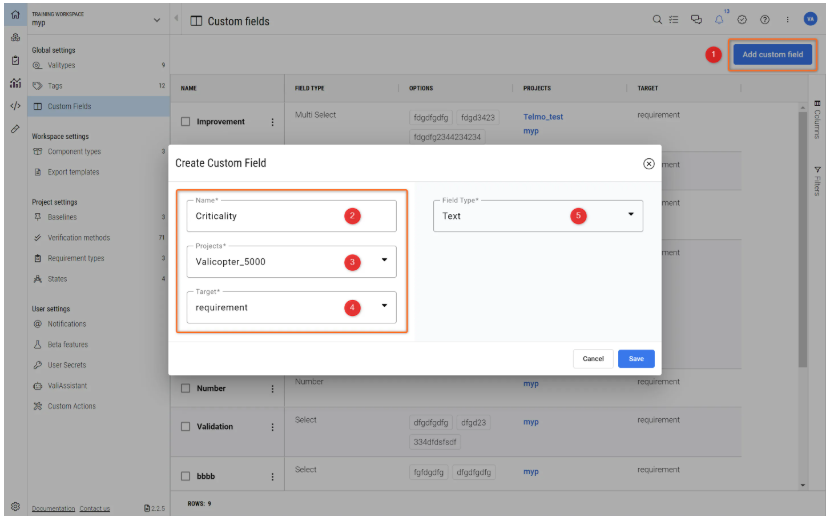Open the notifications bell icon

(719, 19)
